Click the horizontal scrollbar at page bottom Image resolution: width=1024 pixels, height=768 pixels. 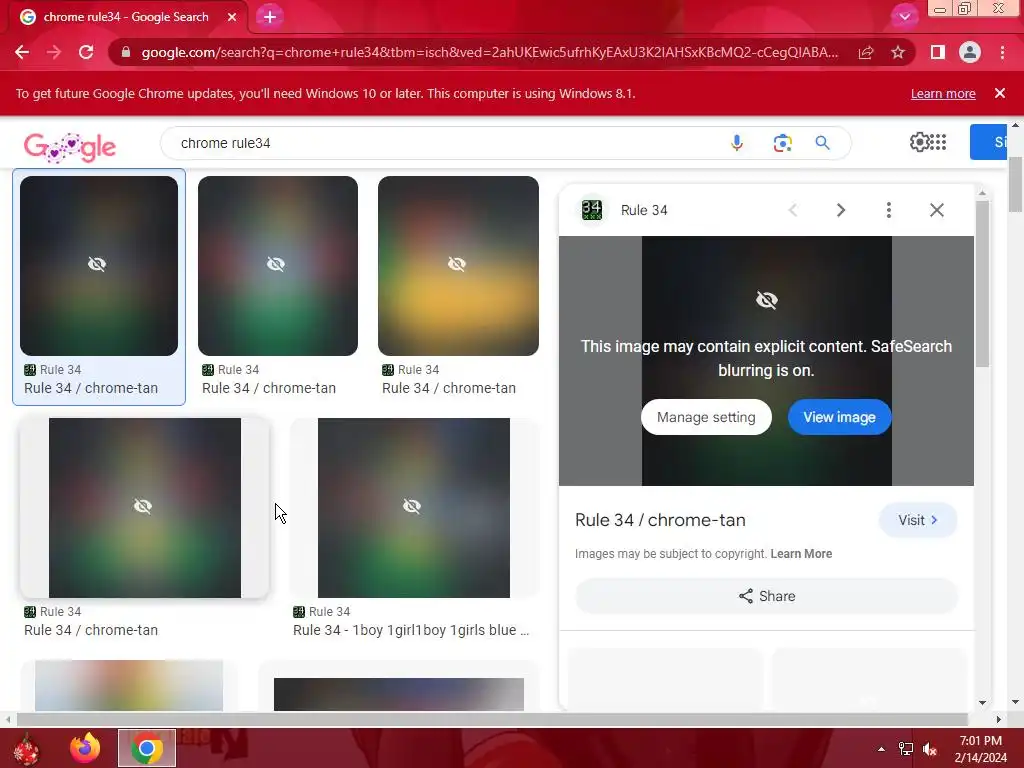[491, 719]
